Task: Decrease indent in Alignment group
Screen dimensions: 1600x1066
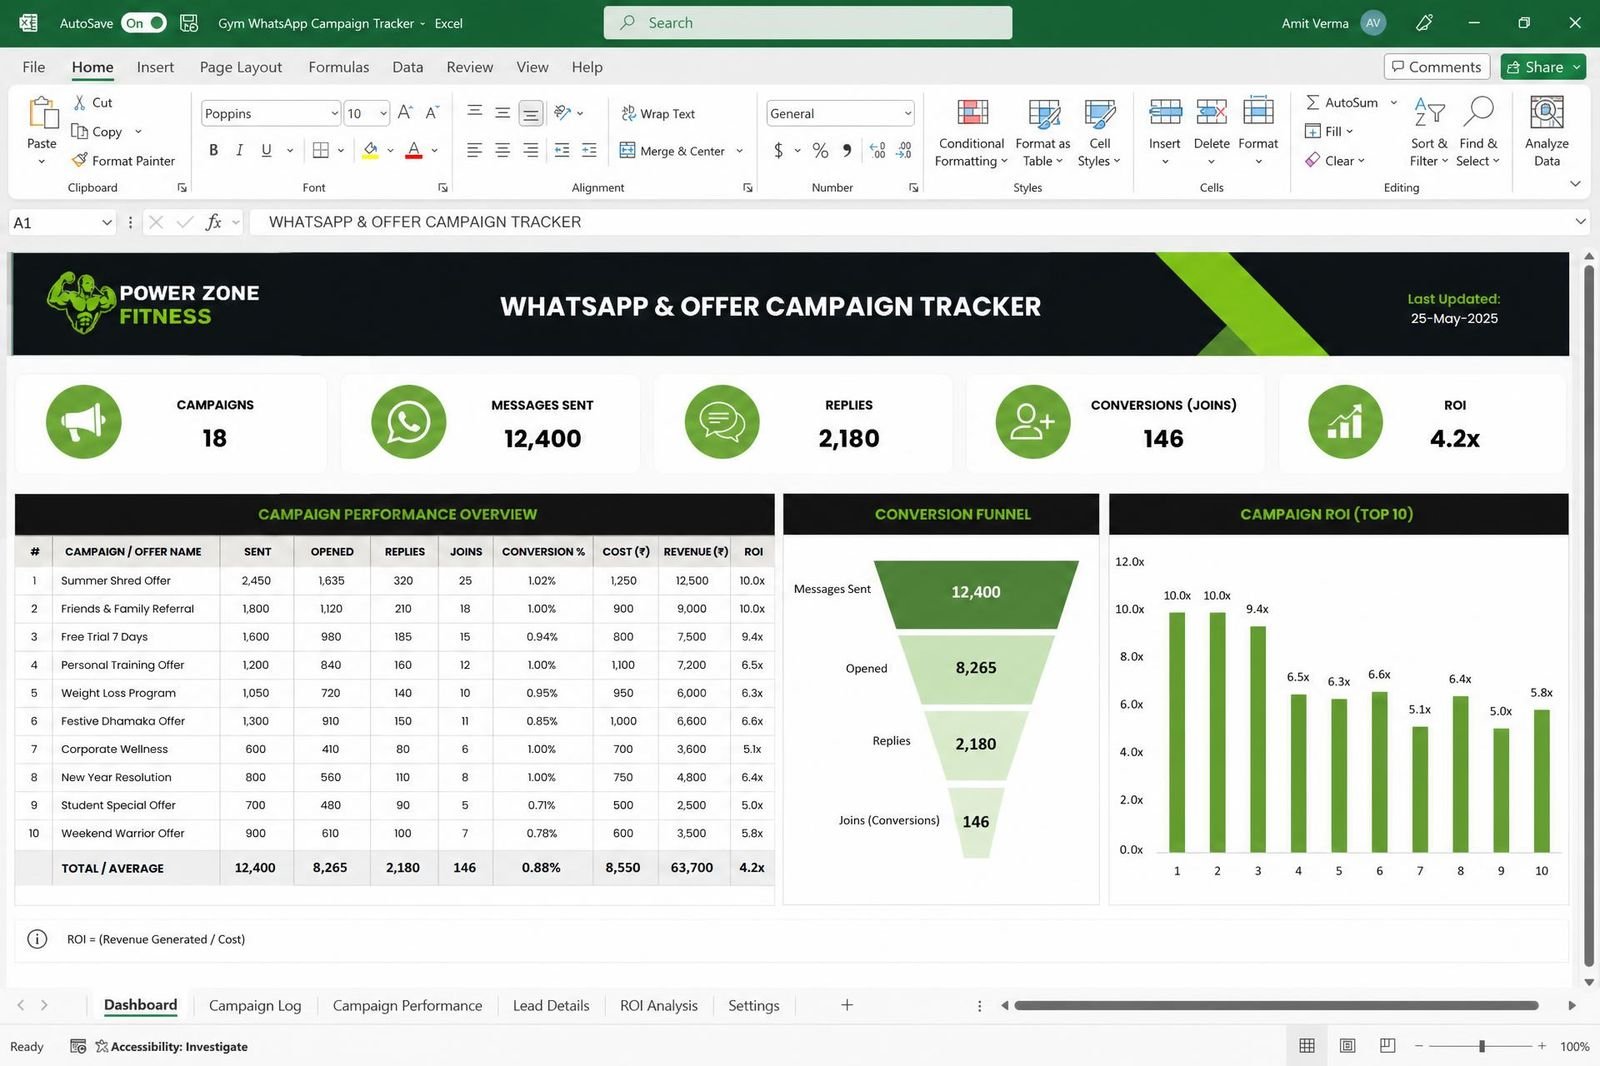Action: [562, 150]
